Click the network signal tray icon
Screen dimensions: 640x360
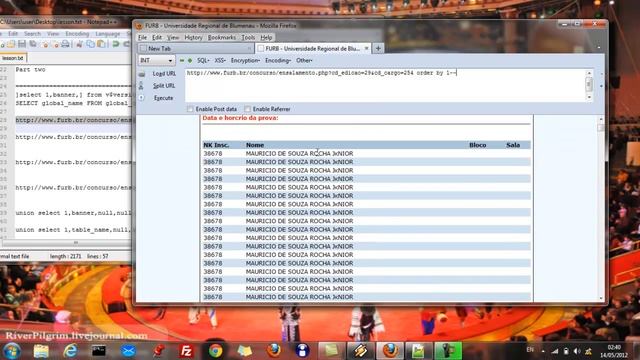click(x=554, y=351)
